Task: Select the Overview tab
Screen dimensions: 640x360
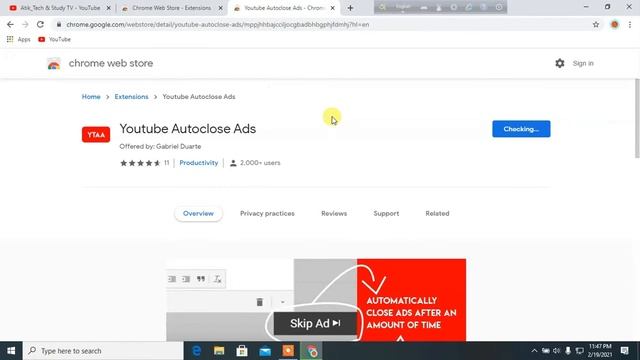Action: pos(198,213)
